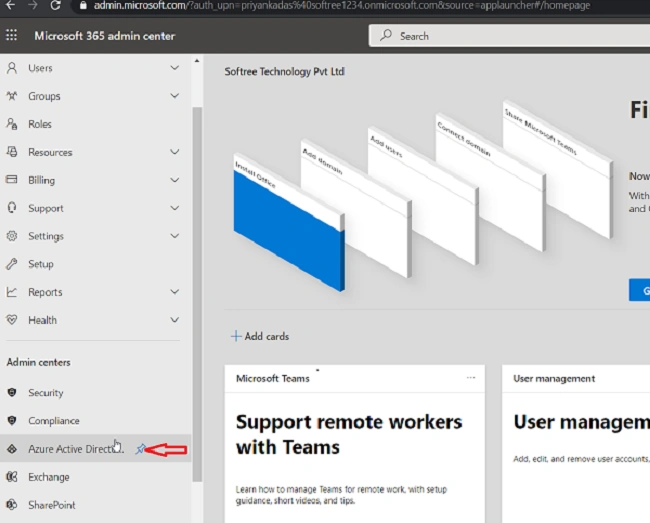Click the Health heart icon
The image size is (650, 523).
12,320
